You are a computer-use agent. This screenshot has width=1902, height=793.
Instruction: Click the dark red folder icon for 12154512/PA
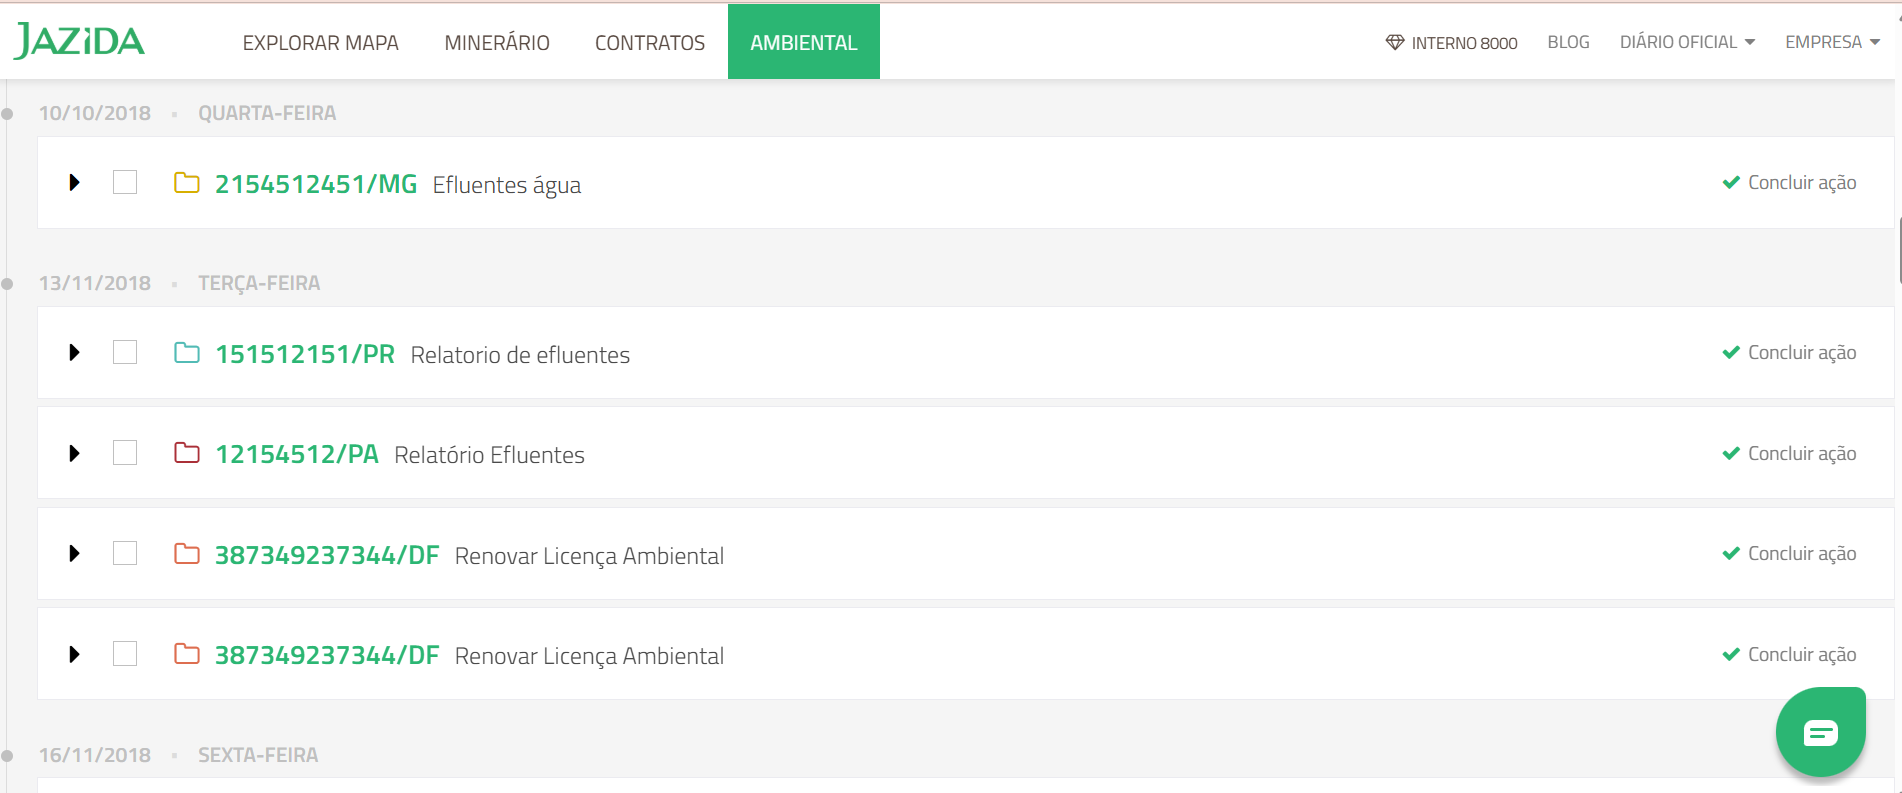(x=187, y=453)
